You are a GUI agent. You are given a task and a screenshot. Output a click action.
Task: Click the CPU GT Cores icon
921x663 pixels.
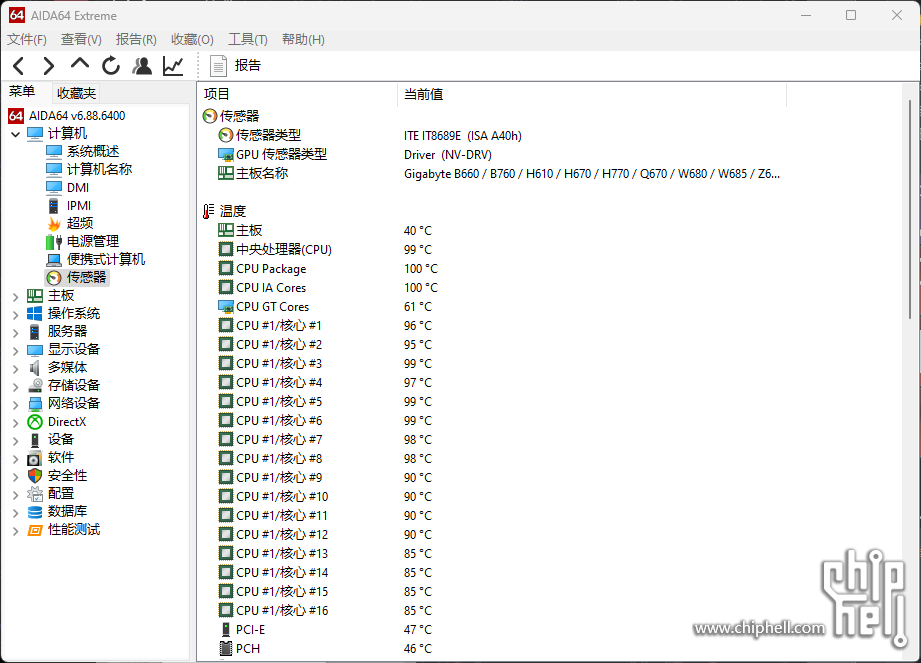coord(226,307)
